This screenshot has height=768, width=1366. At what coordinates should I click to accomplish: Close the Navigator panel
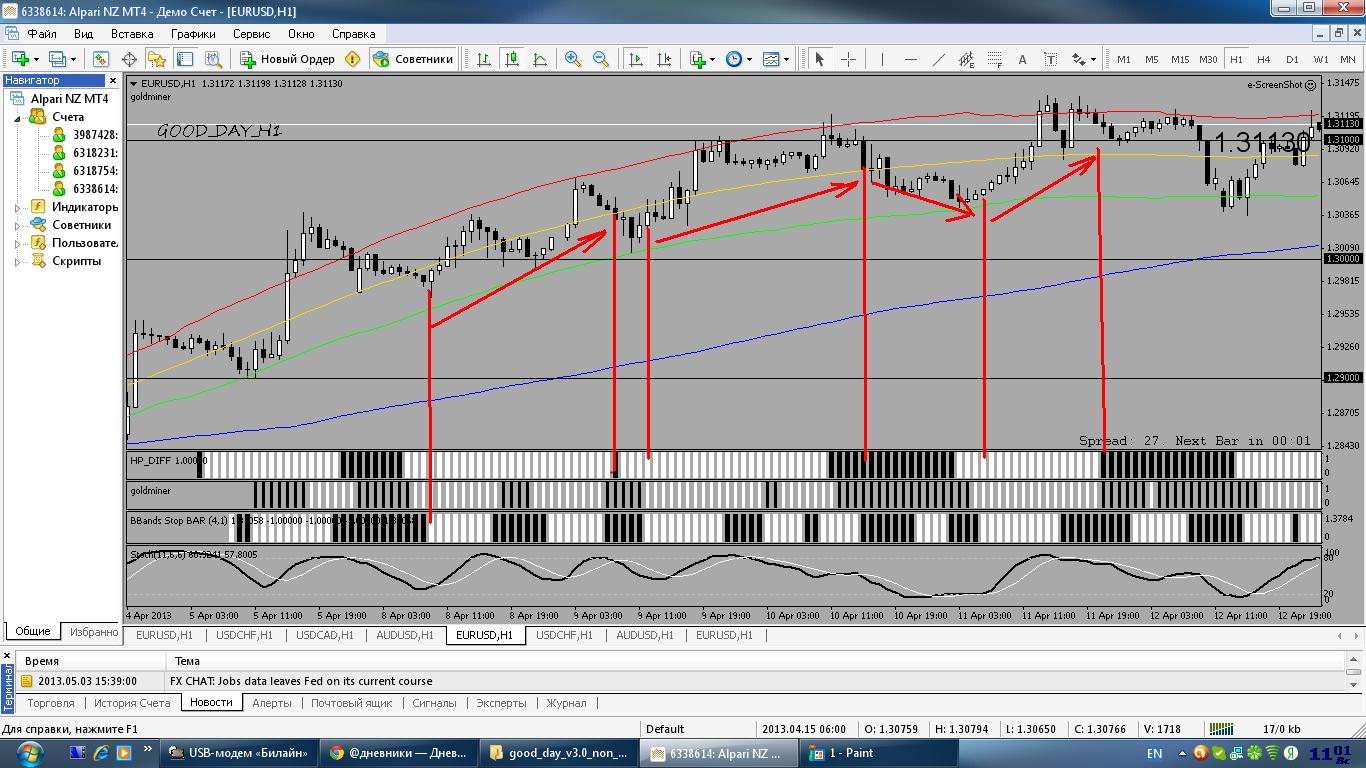[113, 80]
